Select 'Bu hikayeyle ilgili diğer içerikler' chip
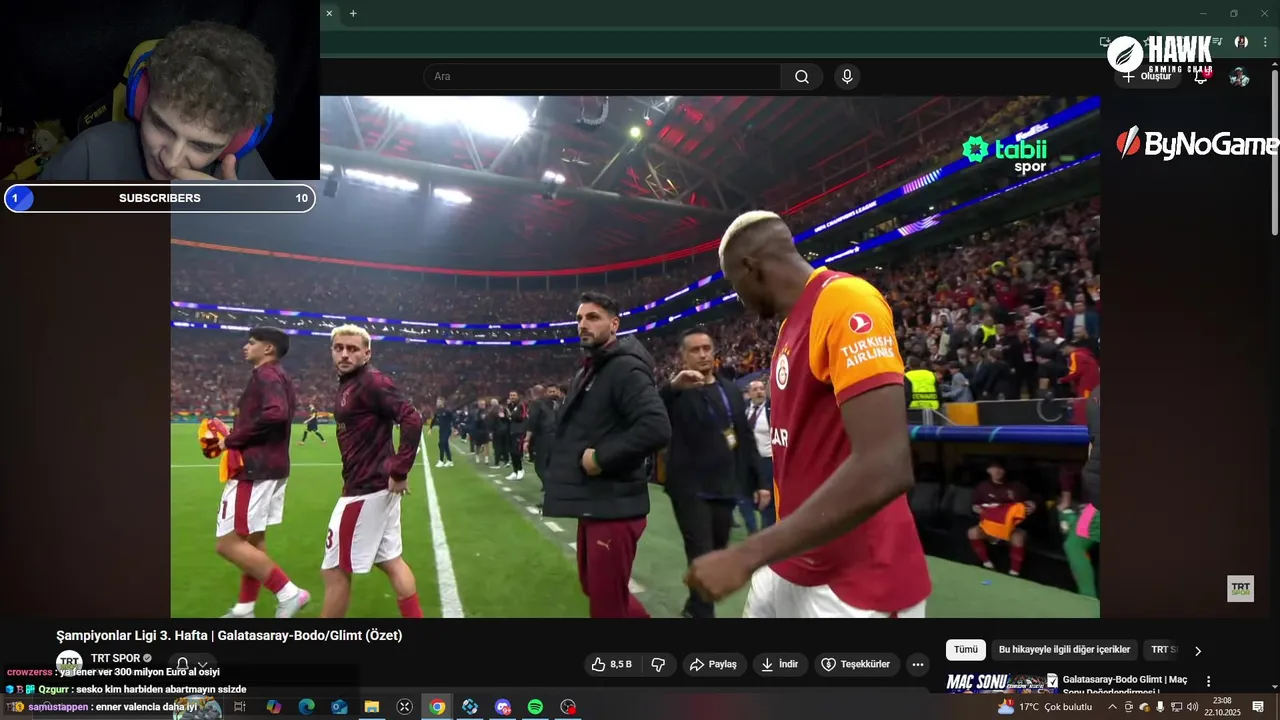 (1064, 650)
